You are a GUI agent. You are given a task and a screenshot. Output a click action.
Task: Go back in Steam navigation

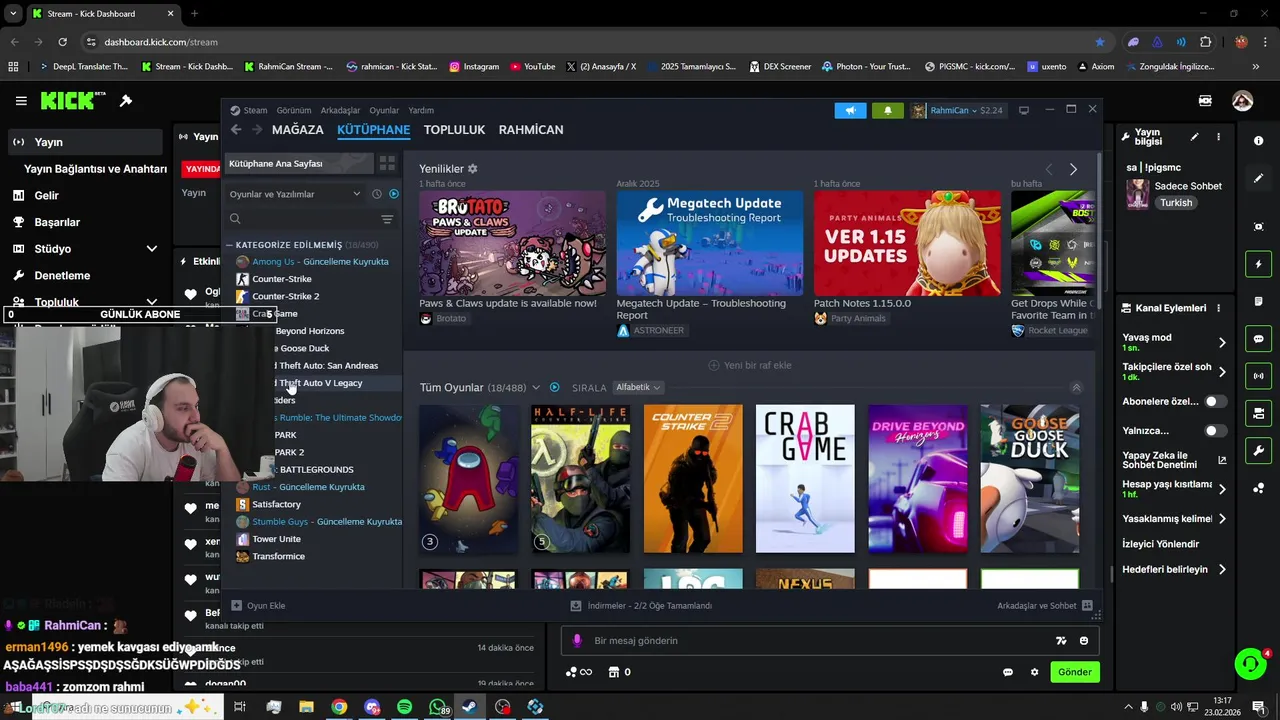coord(236,130)
